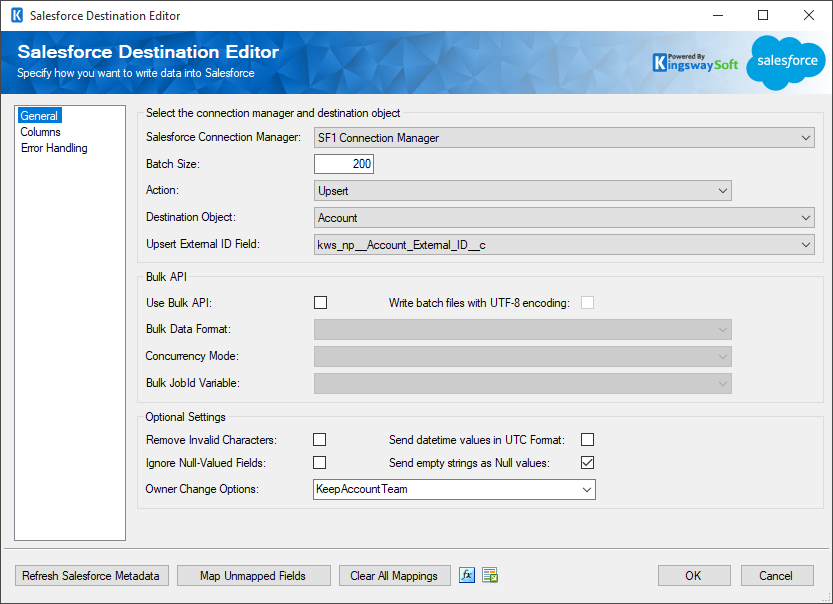Minimize the editor window
This screenshot has height=604, width=833.
pos(718,15)
